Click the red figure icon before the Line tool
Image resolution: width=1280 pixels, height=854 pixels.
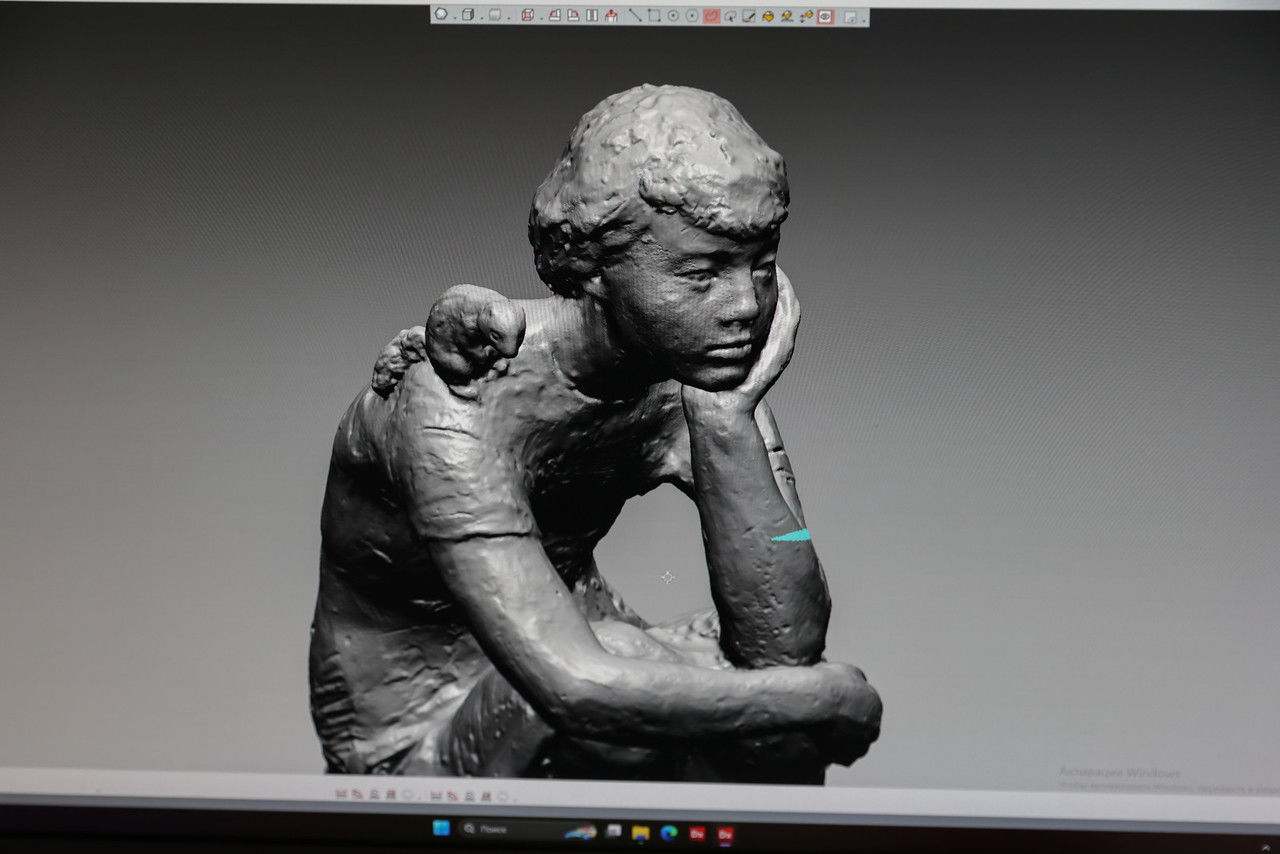pyautogui.click(x=611, y=15)
